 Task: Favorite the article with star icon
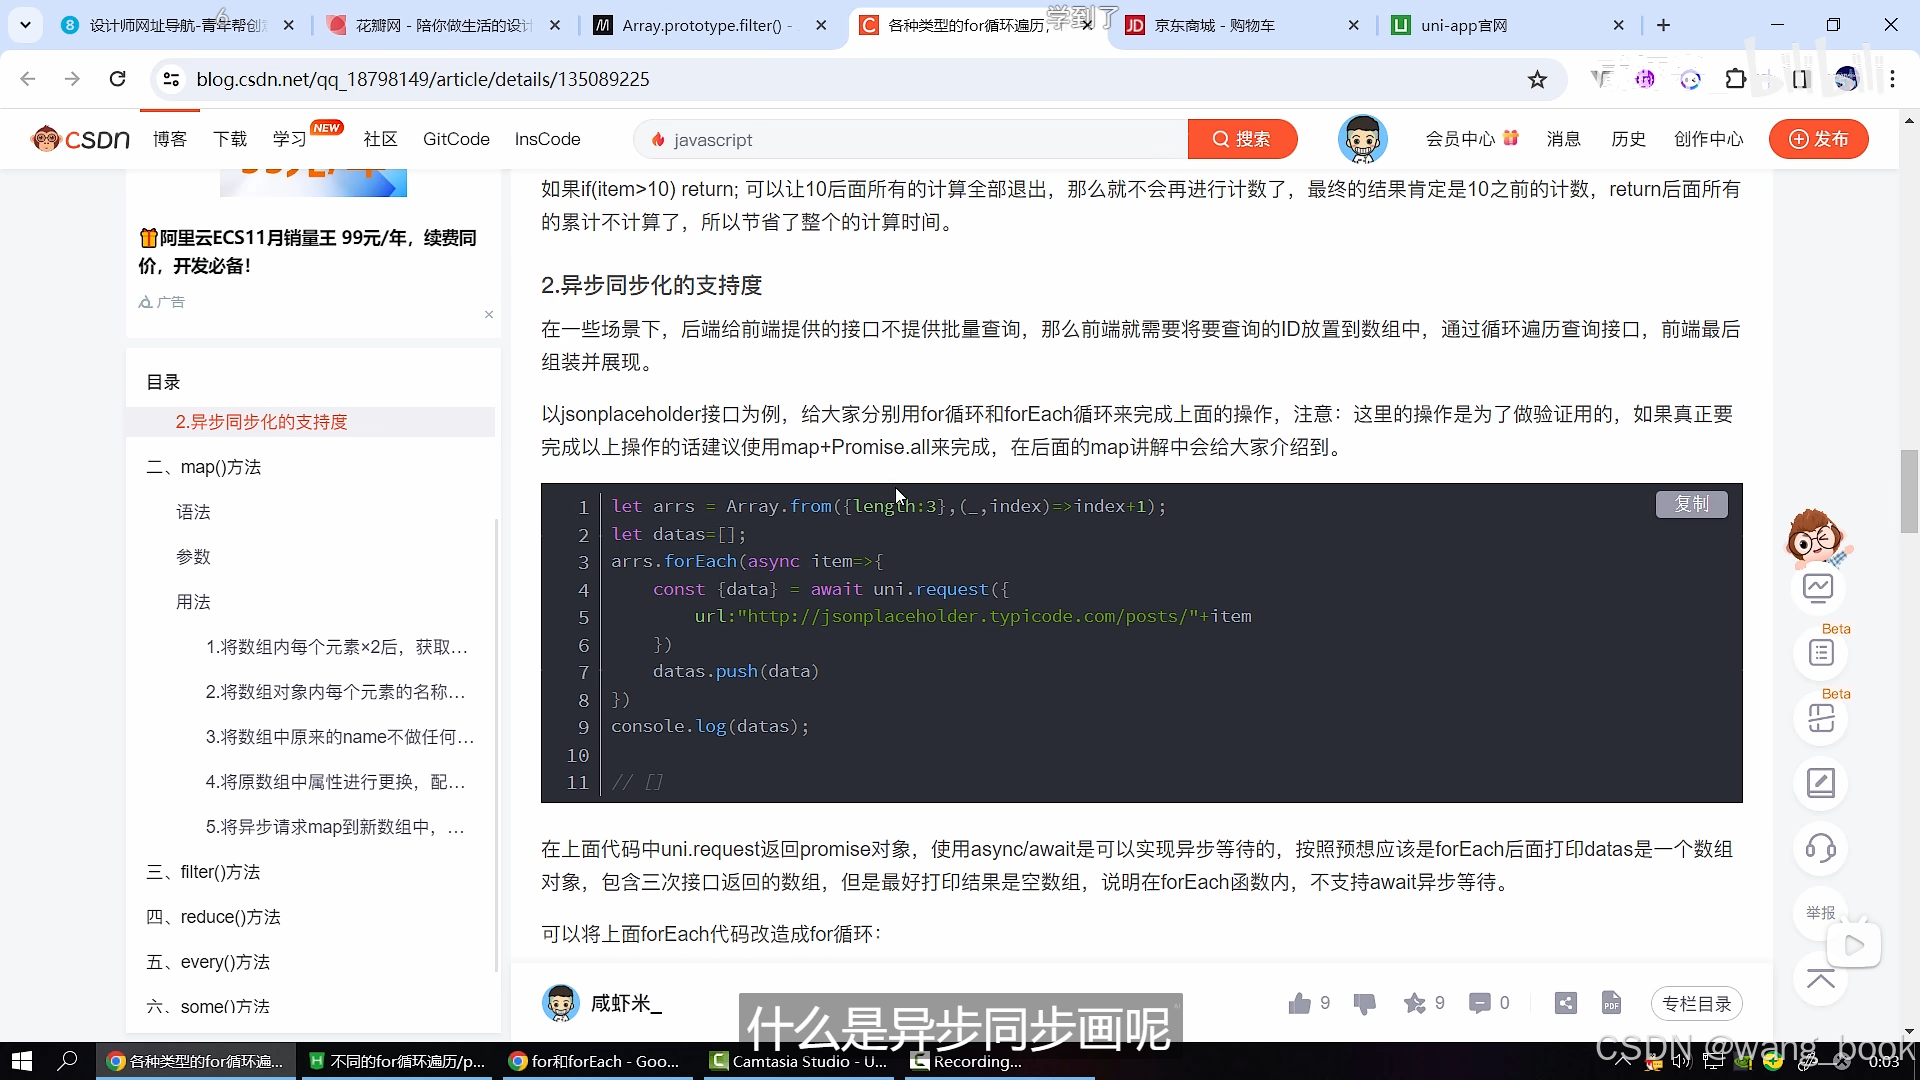click(x=1415, y=1003)
